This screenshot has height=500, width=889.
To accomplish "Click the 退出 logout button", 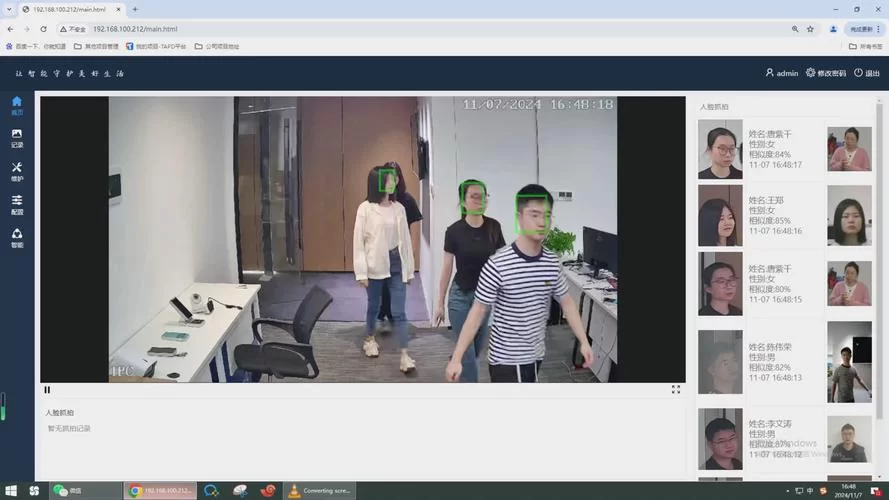I will coord(867,73).
